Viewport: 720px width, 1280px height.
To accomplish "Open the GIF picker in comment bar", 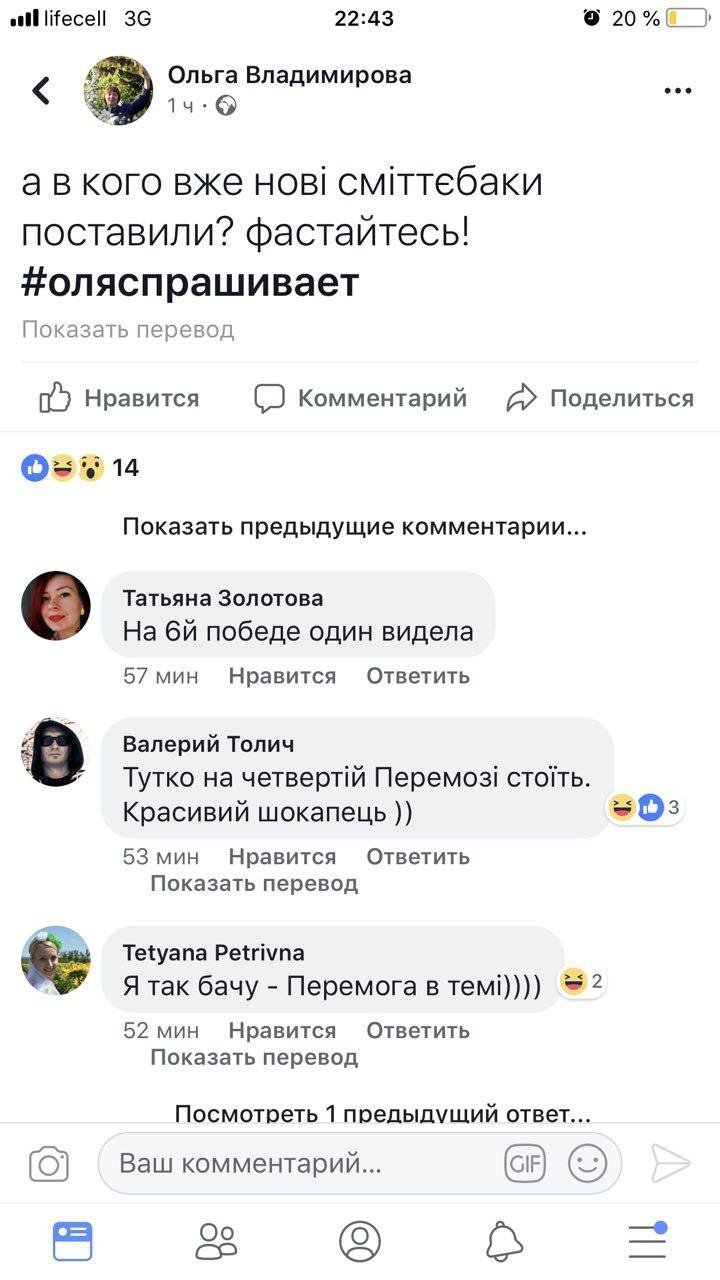I will (x=525, y=1162).
